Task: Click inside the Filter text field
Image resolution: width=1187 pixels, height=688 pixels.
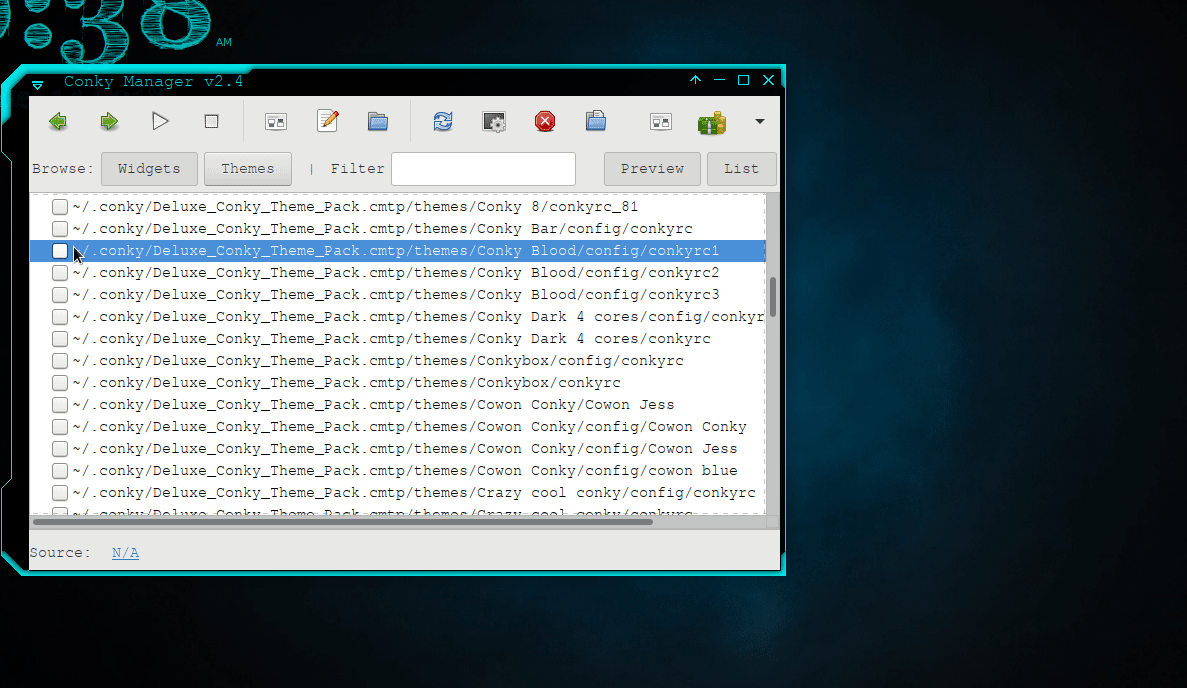Action: click(483, 168)
